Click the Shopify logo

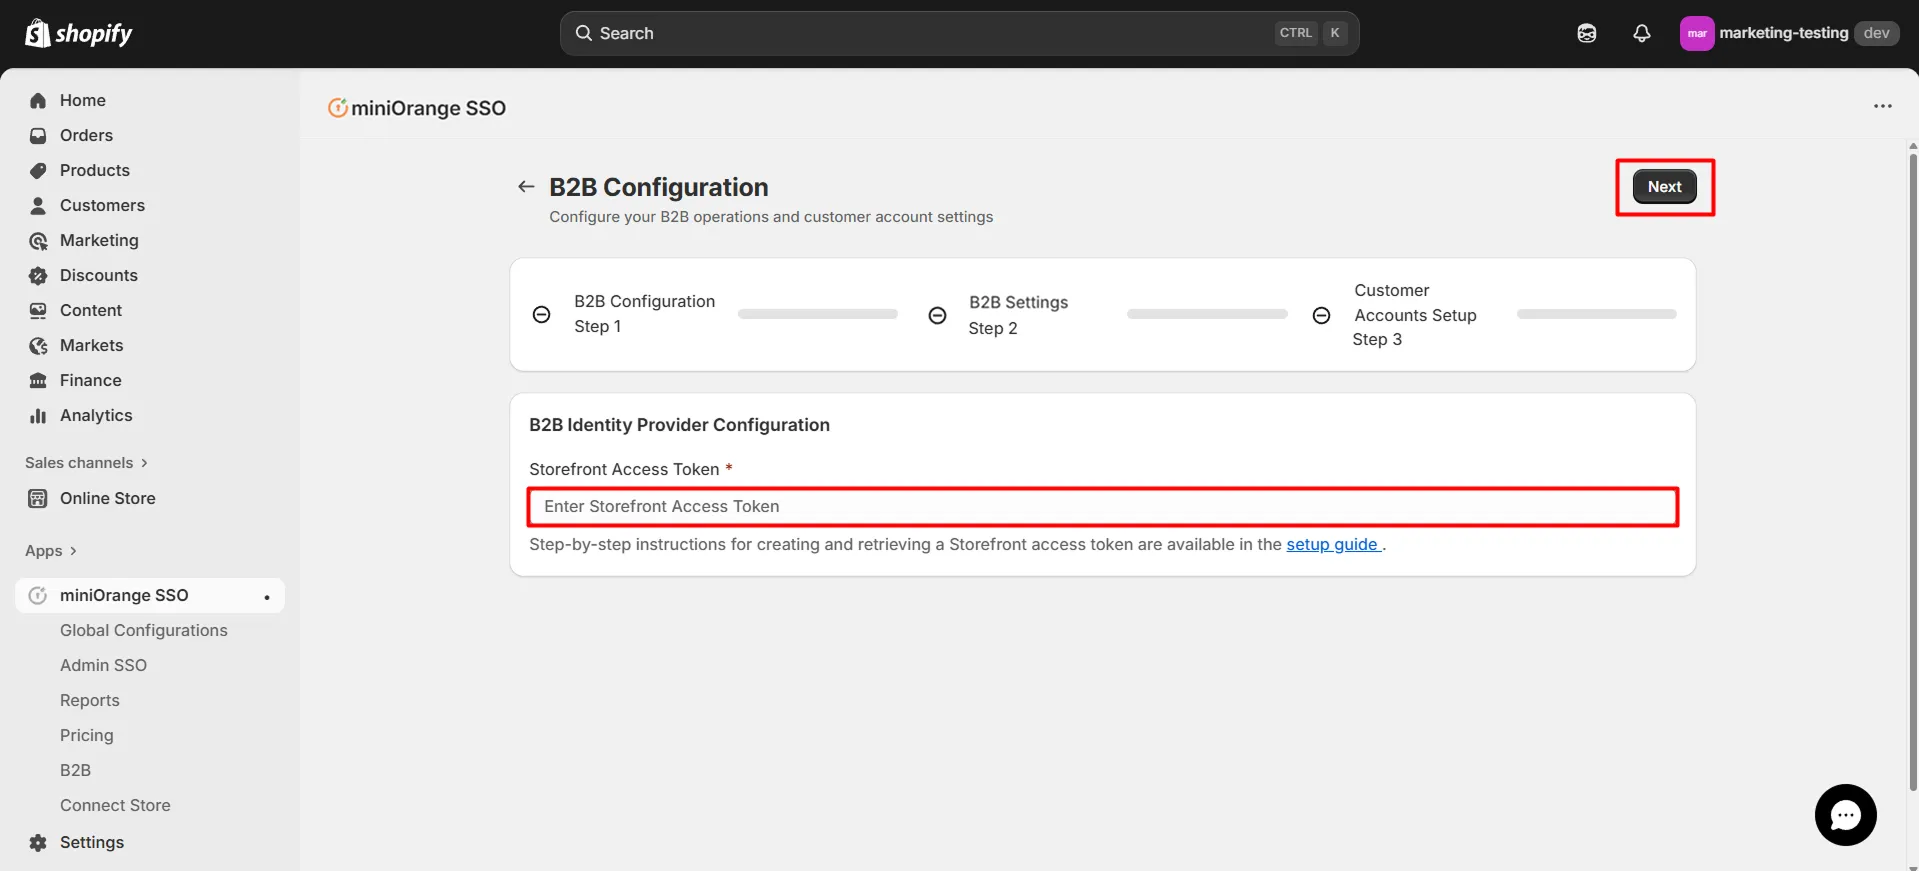(x=78, y=33)
